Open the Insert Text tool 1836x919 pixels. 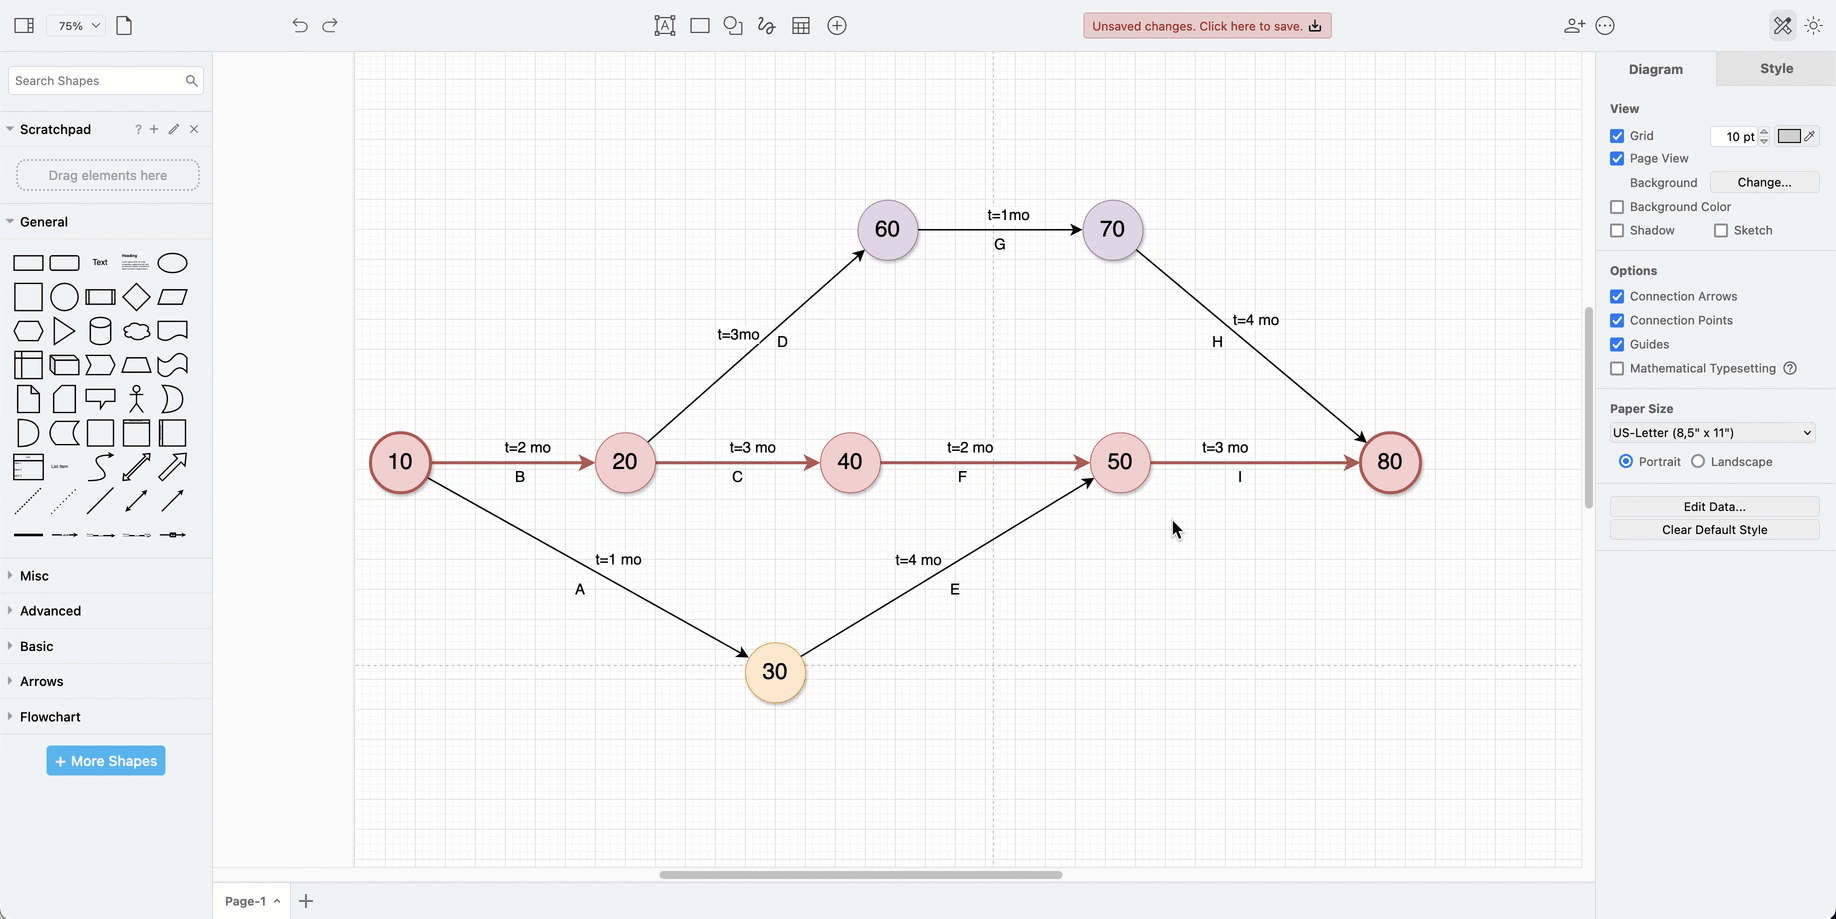point(664,25)
